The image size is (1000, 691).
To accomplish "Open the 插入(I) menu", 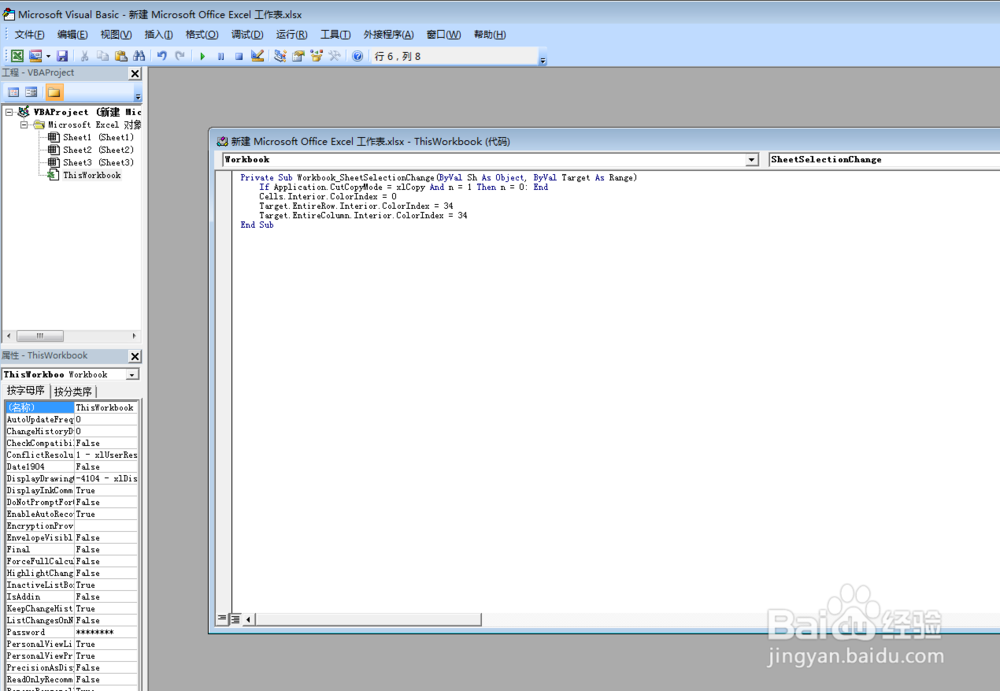I will click(158, 34).
